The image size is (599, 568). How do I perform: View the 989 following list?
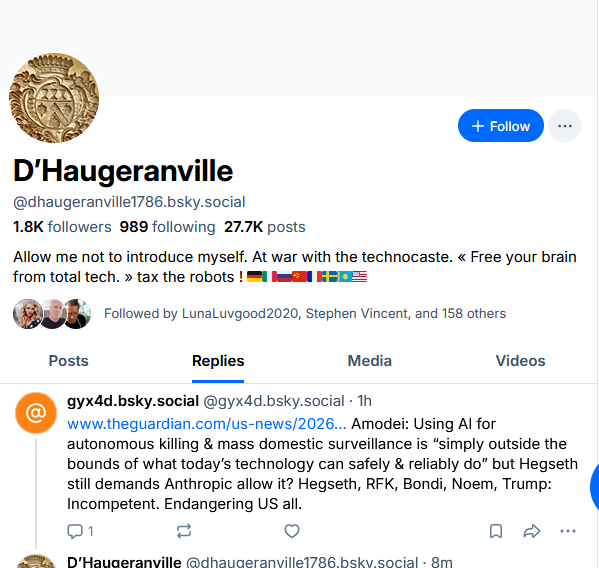click(167, 227)
